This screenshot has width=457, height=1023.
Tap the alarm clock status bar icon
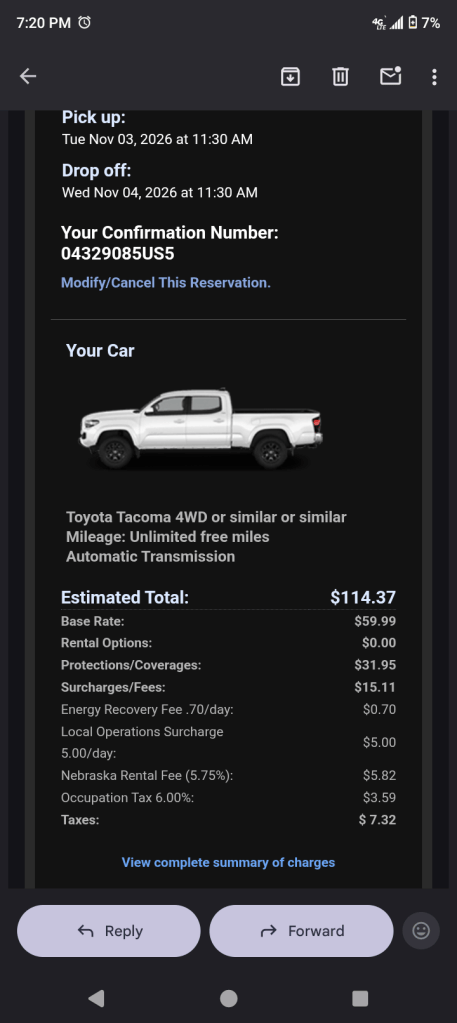84,22
